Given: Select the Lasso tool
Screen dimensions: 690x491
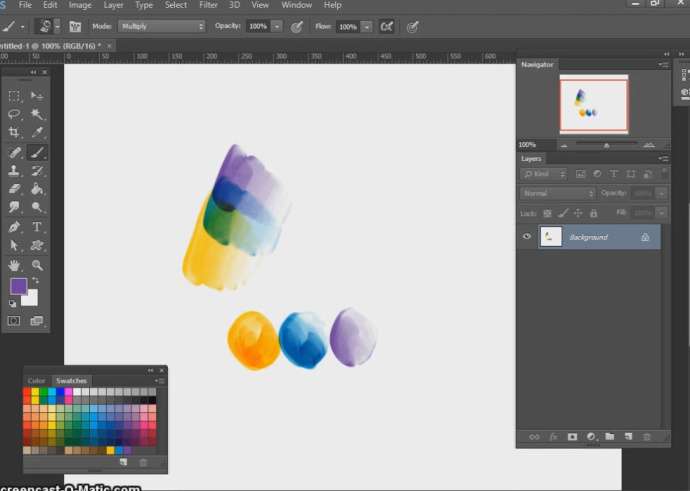Looking at the screenshot, I should point(15,114).
